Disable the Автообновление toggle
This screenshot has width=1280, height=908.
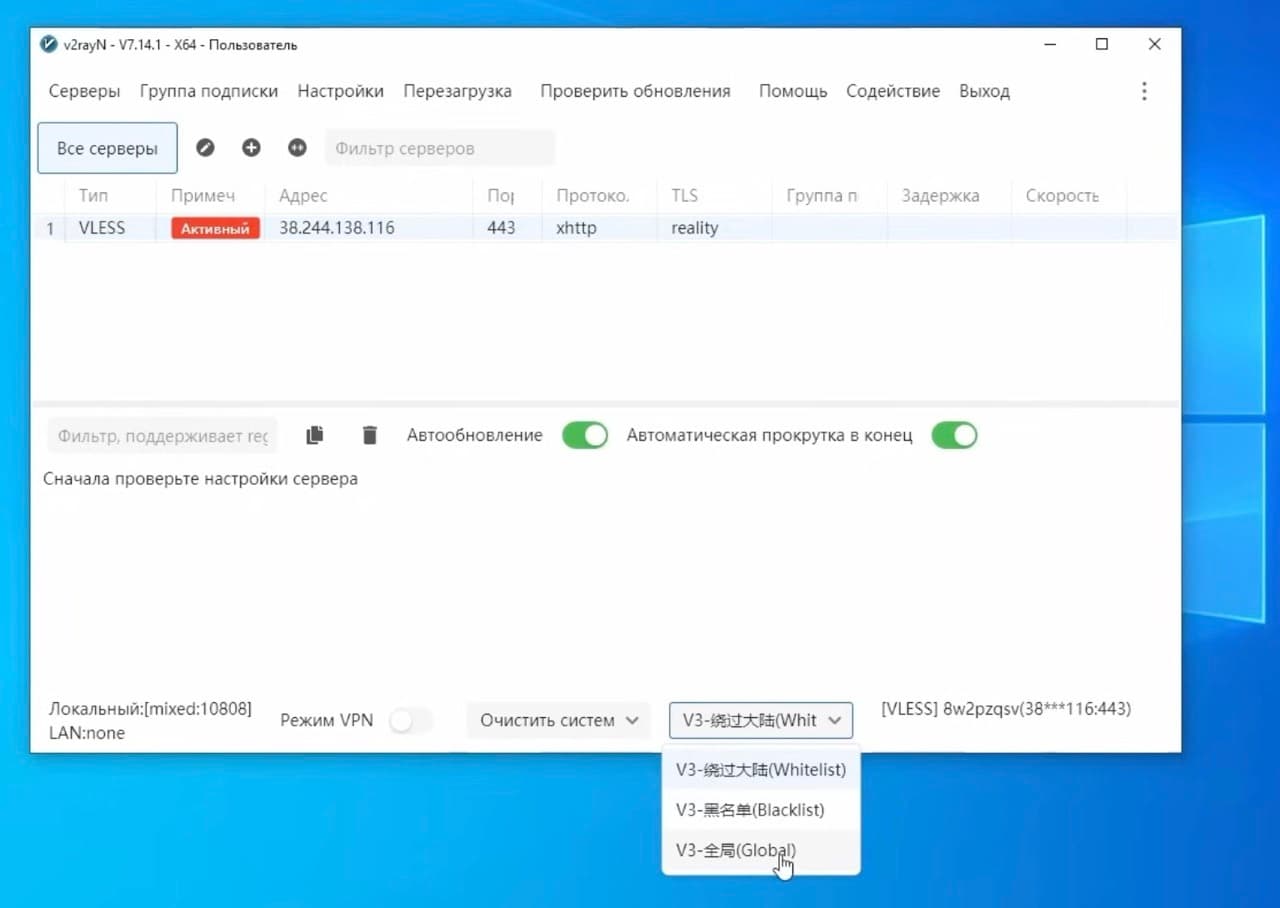(585, 435)
